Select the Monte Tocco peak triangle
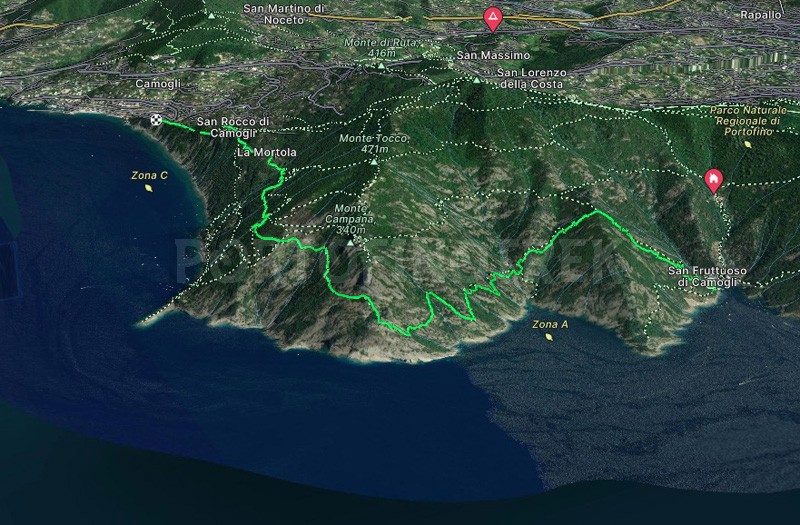 click(374, 162)
